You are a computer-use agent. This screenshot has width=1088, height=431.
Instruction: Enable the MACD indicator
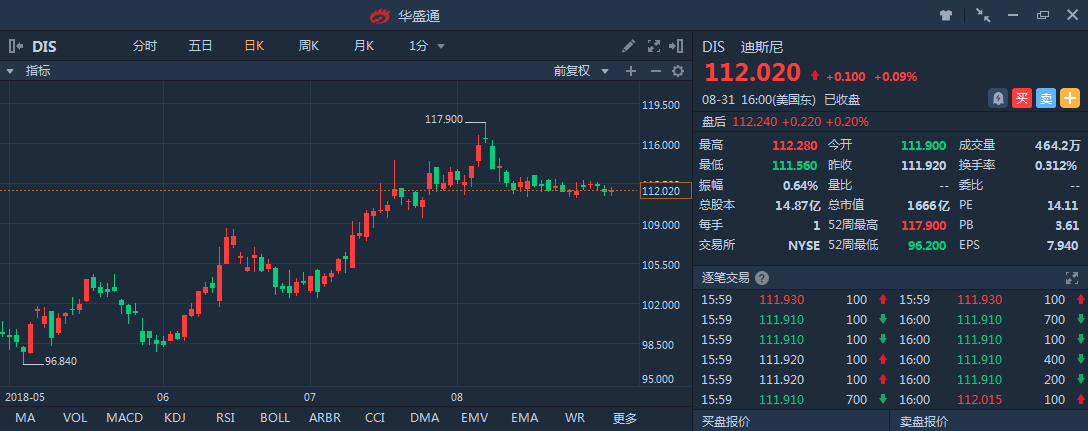click(125, 418)
